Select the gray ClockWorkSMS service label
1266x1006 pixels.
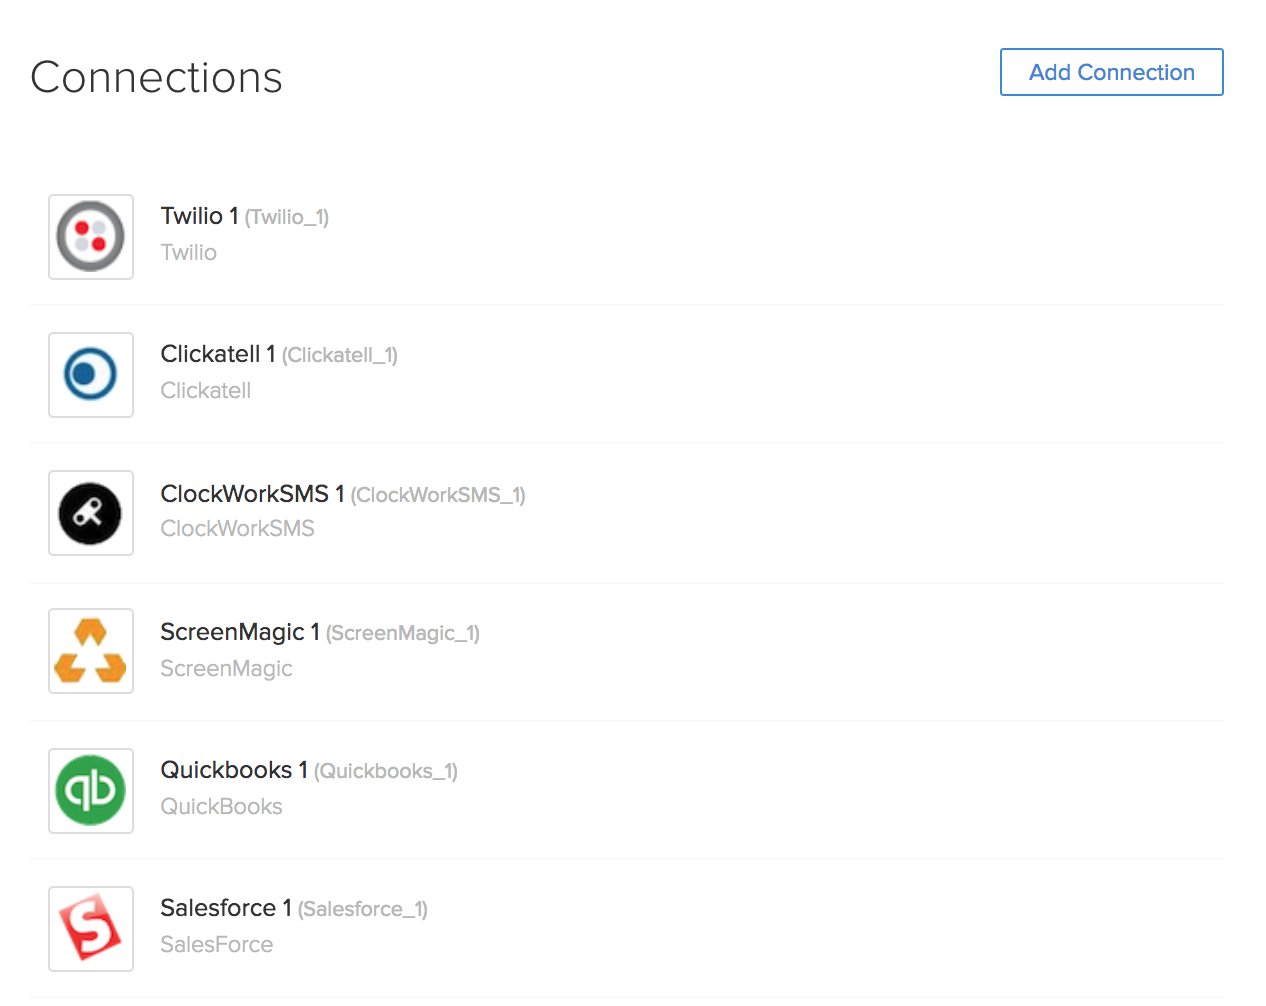pos(238,529)
